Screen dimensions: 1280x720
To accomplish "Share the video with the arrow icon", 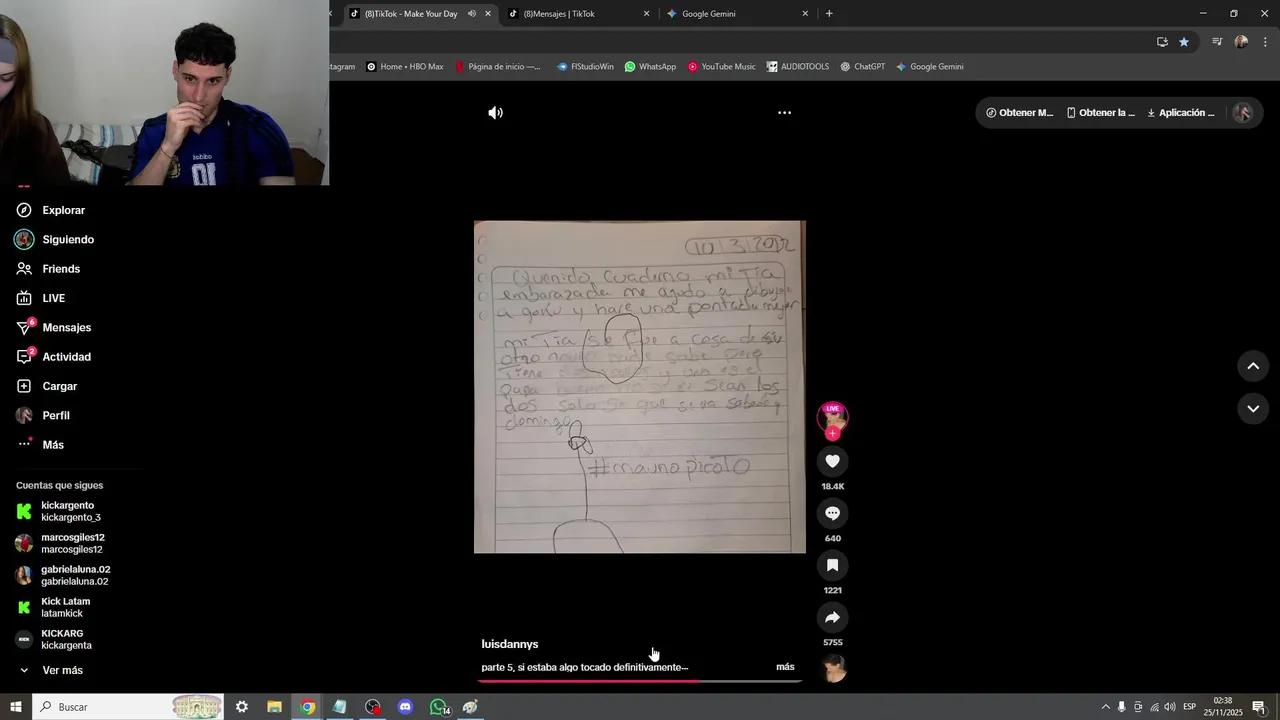I will click(x=832, y=617).
